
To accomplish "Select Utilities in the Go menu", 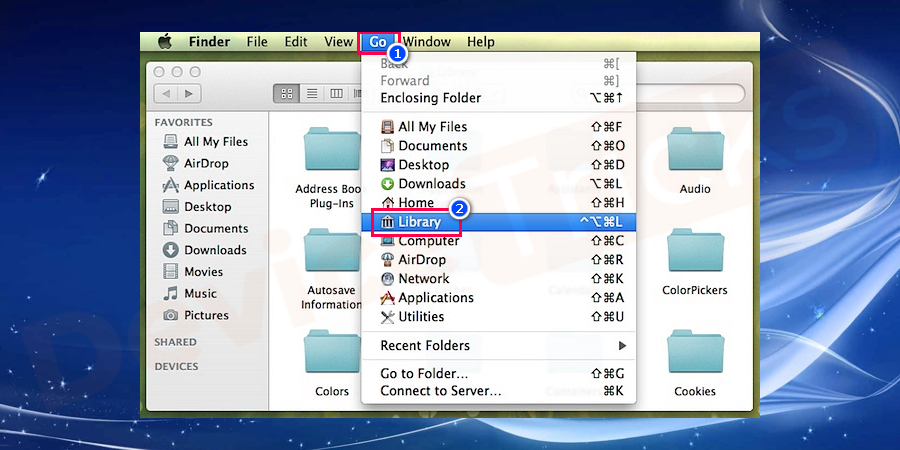I will click(x=421, y=317).
